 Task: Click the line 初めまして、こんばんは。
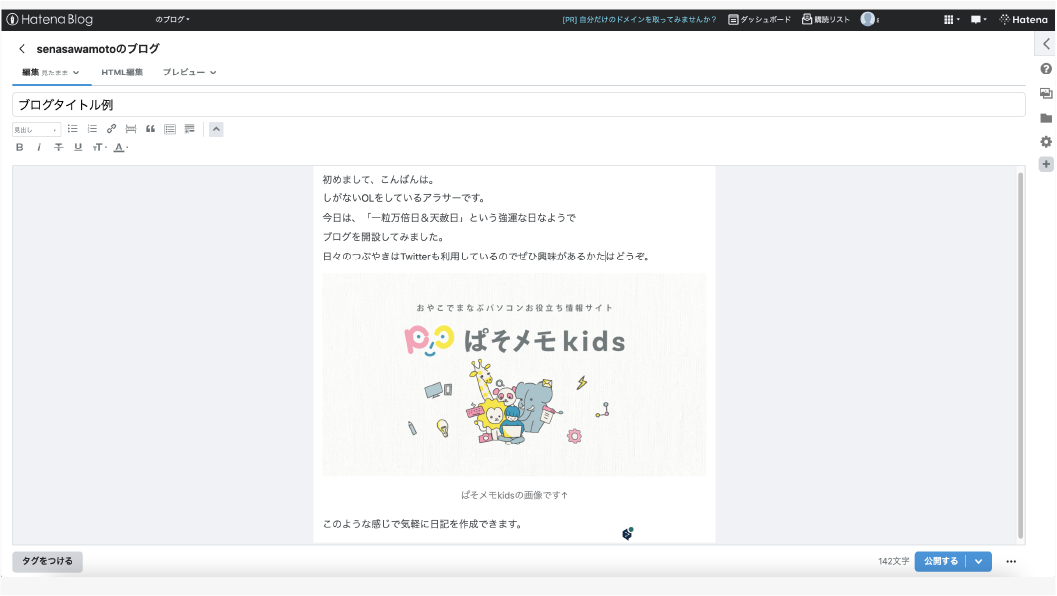tap(380, 179)
